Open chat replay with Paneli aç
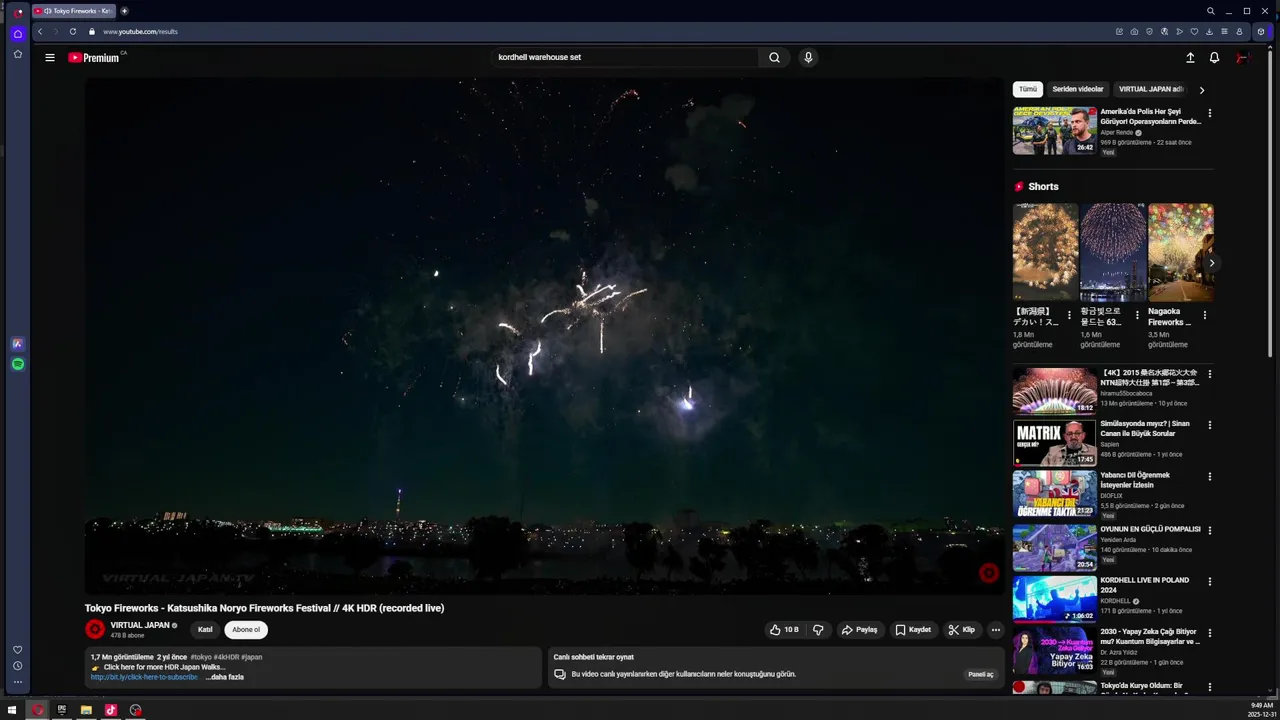The width and height of the screenshot is (1280, 720). point(981,674)
